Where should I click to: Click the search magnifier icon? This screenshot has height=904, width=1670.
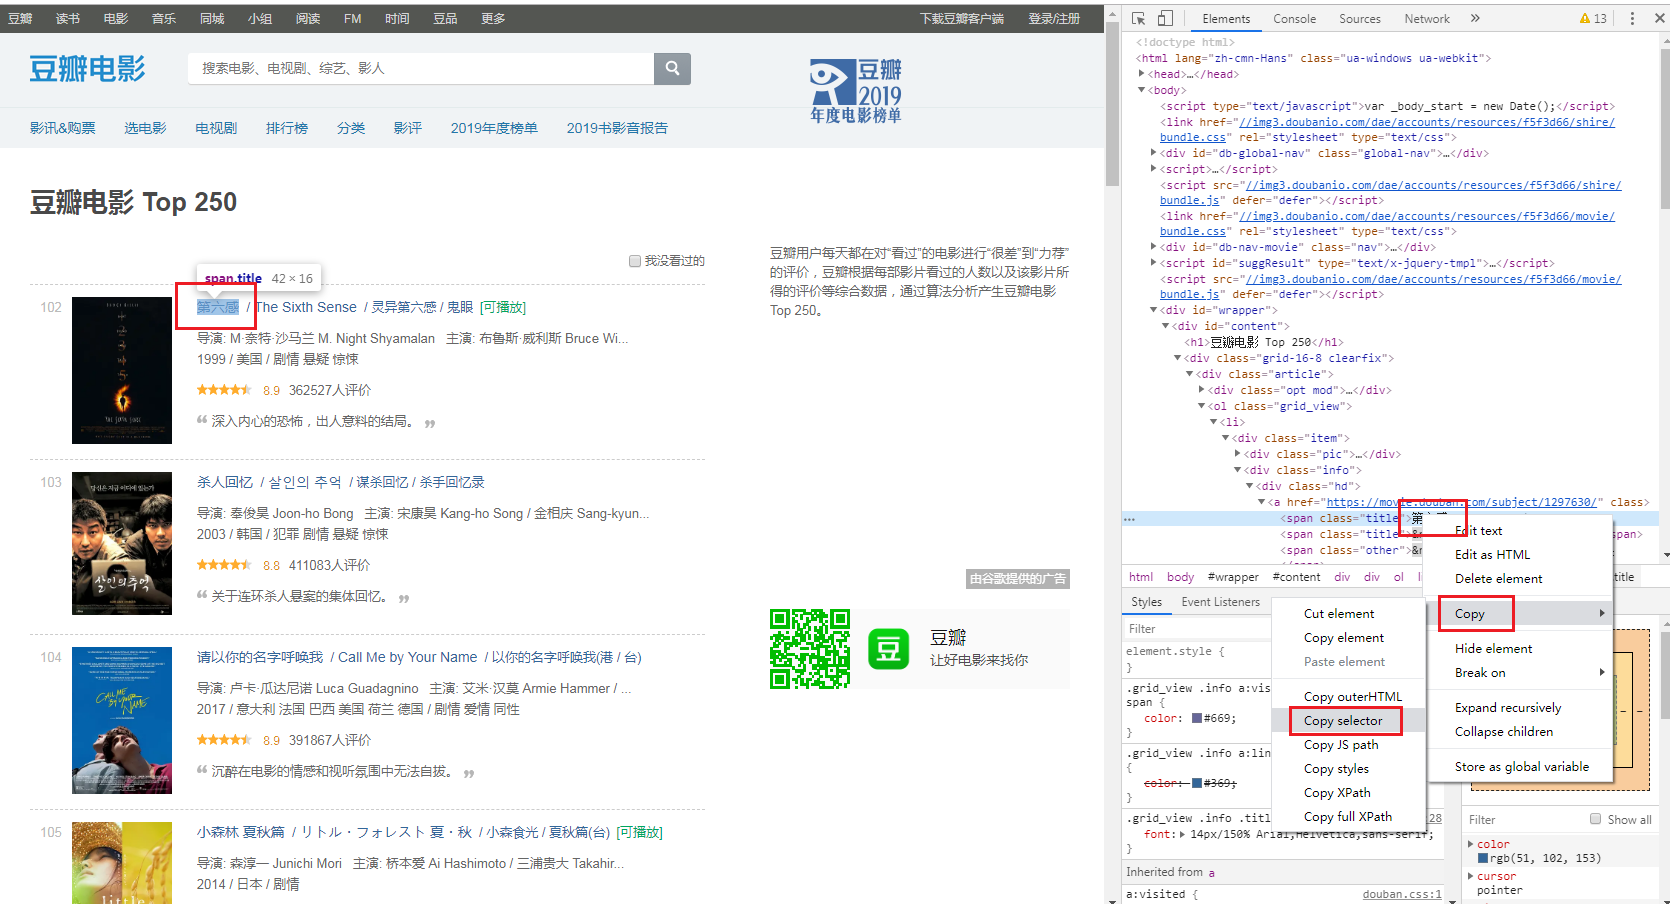pyautogui.click(x=671, y=68)
